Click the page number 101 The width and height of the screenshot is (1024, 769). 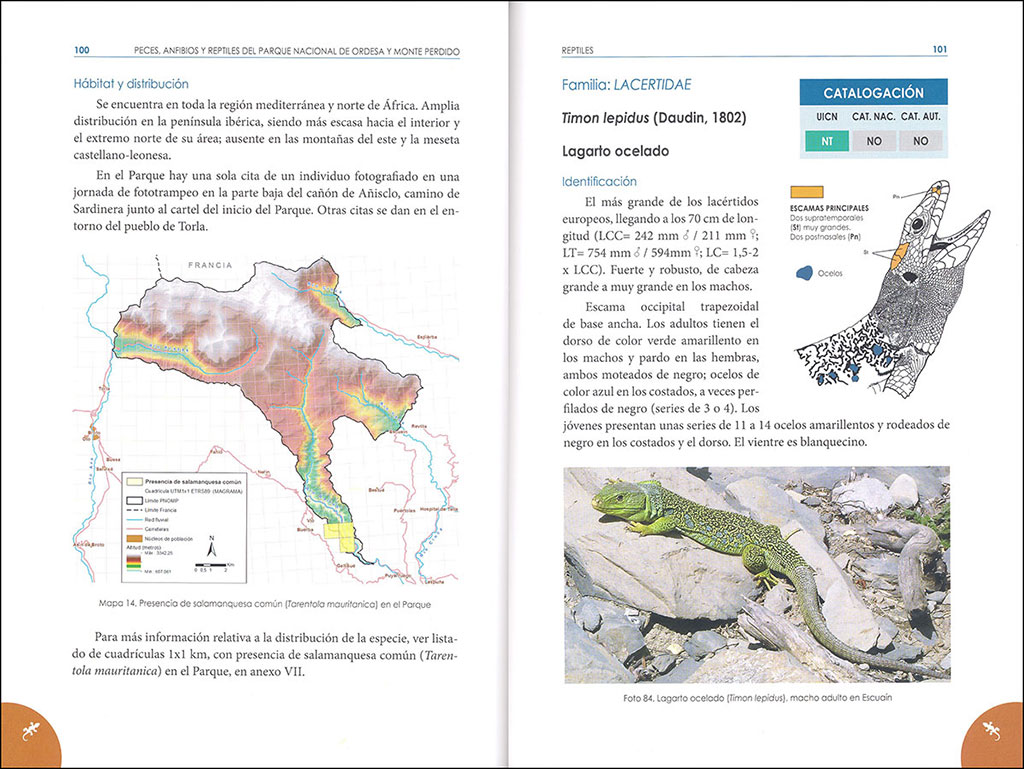click(939, 49)
